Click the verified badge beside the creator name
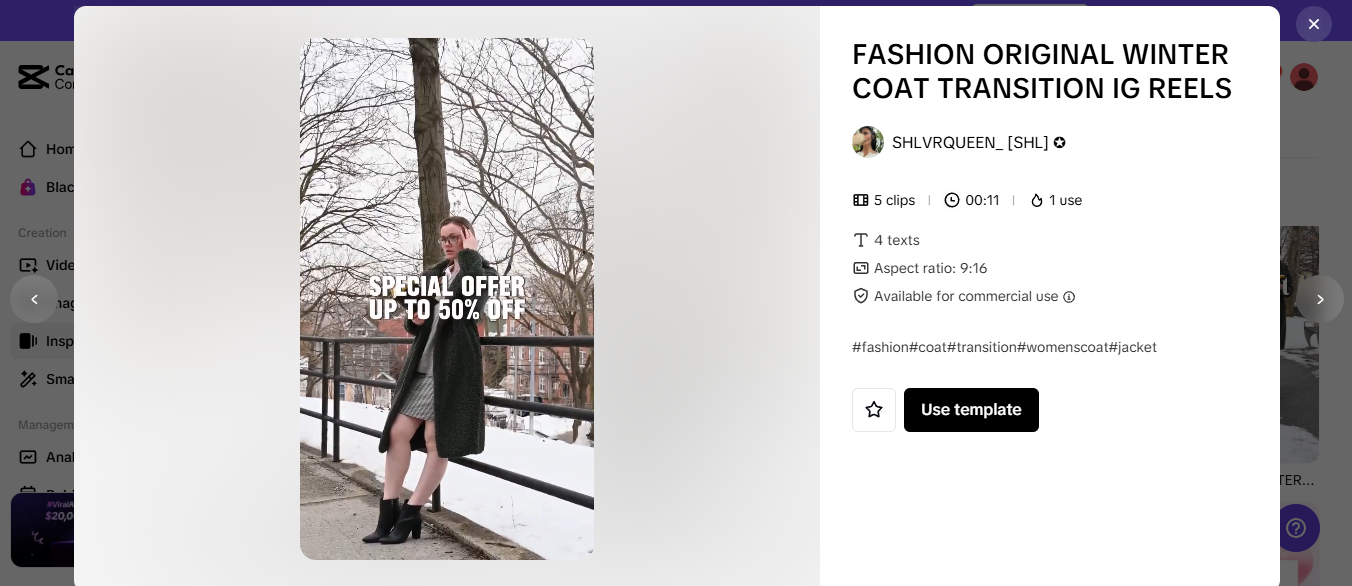This screenshot has width=1352, height=586. [x=1060, y=143]
